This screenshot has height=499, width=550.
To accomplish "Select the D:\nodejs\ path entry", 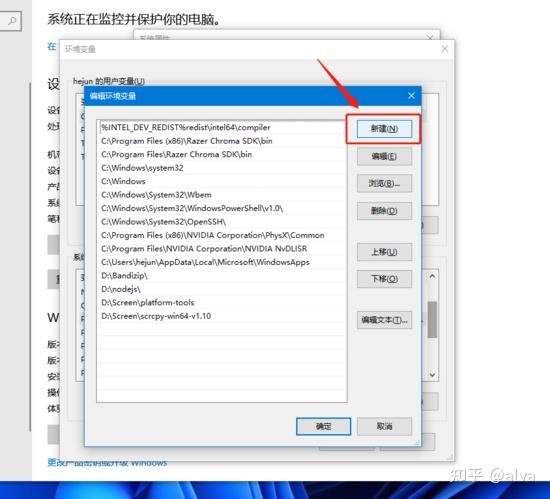I will 222,289.
